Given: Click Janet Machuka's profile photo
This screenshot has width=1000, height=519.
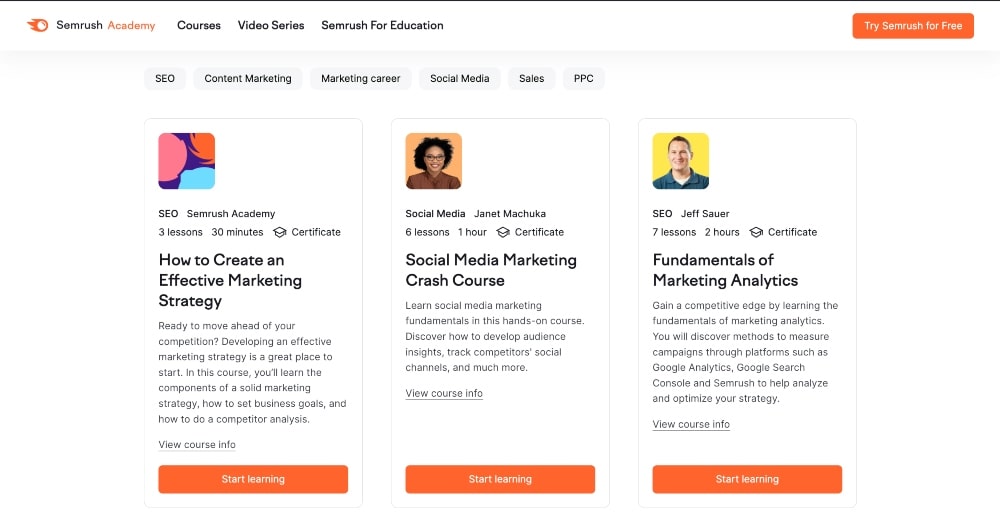Looking at the screenshot, I should click(x=433, y=161).
